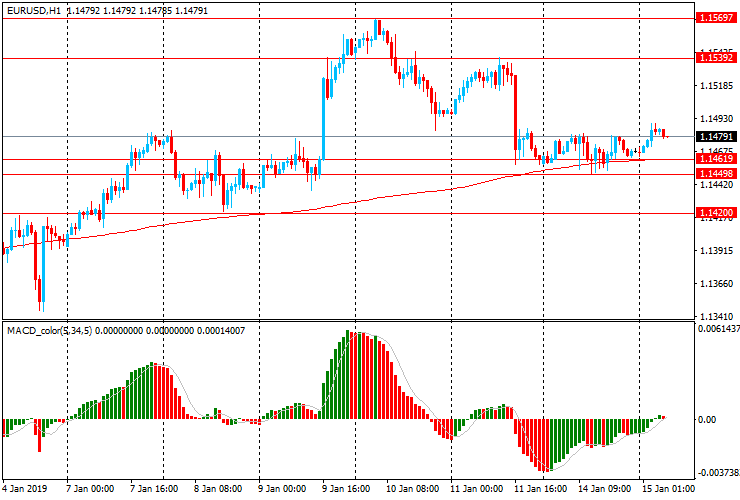Click the 1.13660 price axis value
Viewport: 740px width, 500px height.
click(715, 284)
